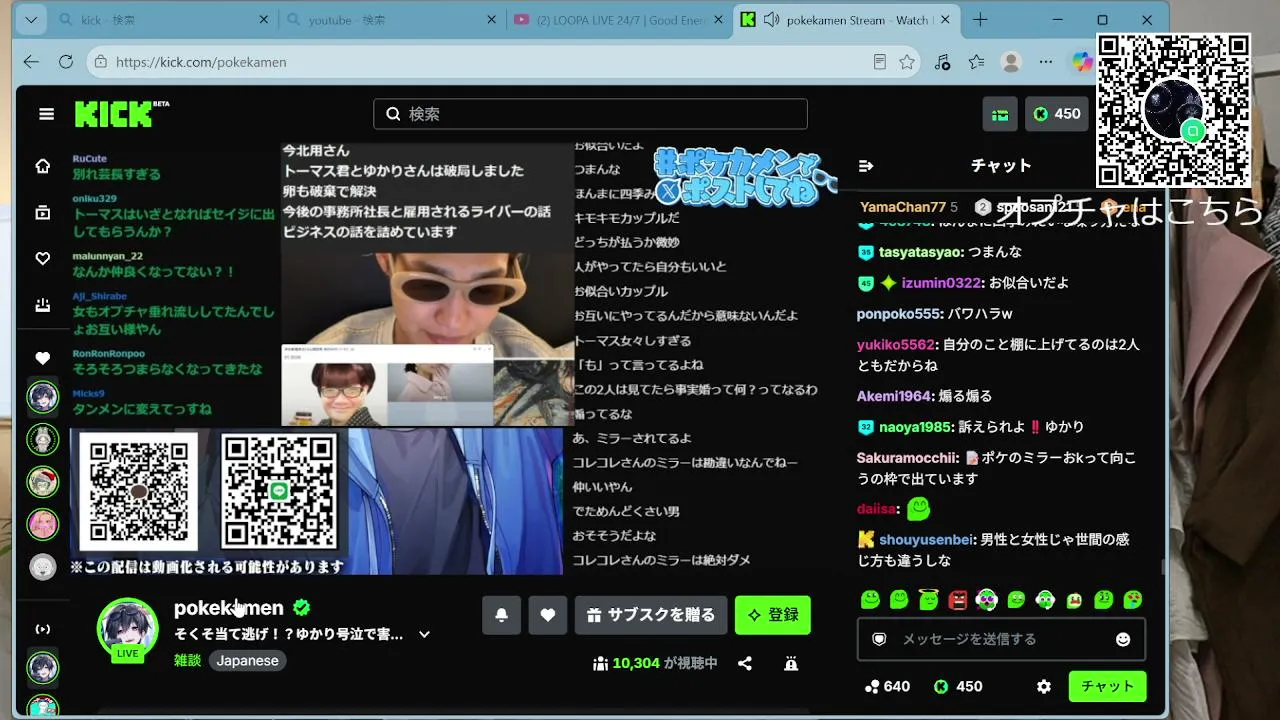Open user shouyusenbei in chat
This screenshot has width=1280, height=720.
(926, 540)
